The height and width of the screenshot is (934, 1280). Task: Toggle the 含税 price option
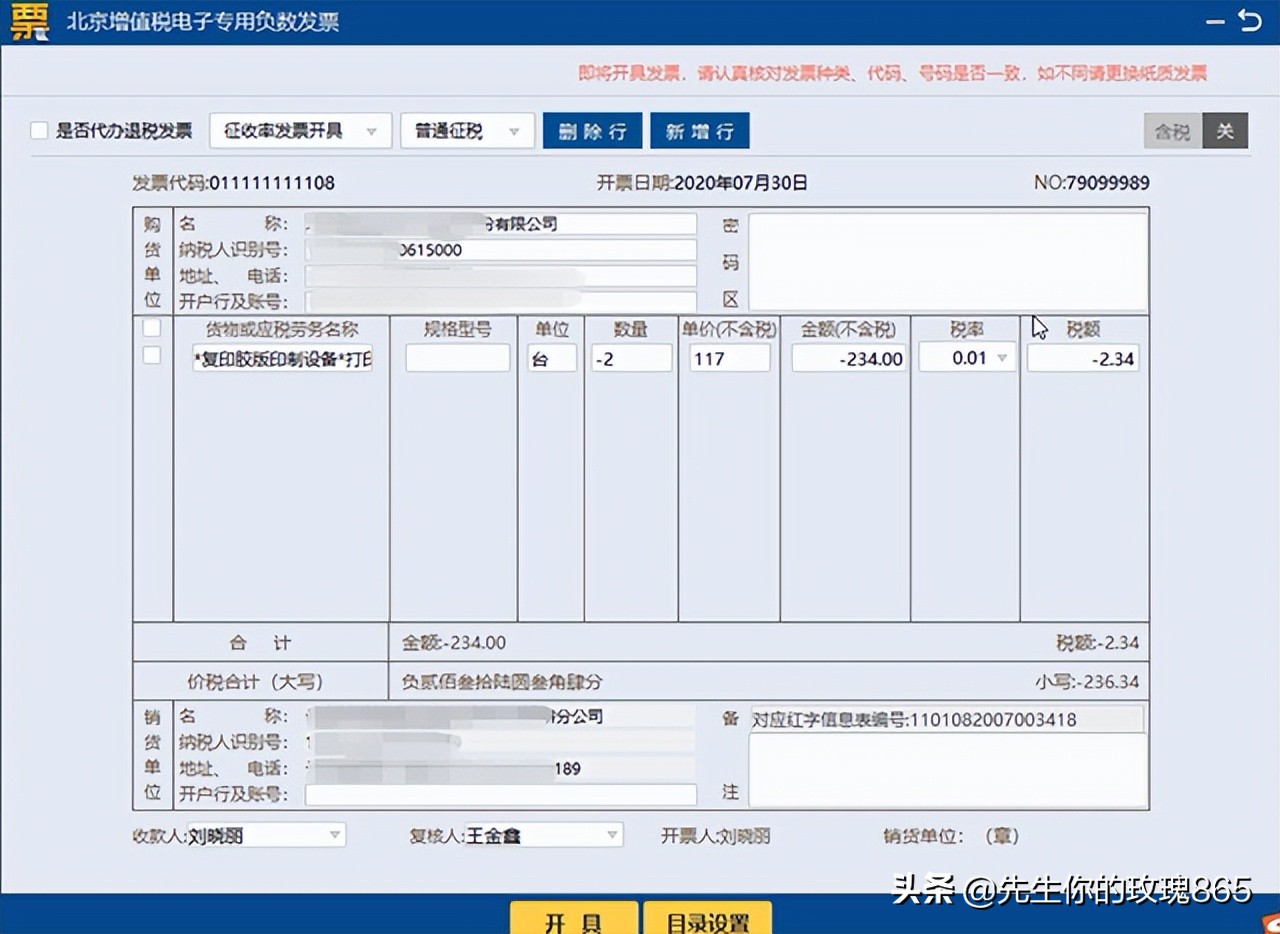point(1171,130)
